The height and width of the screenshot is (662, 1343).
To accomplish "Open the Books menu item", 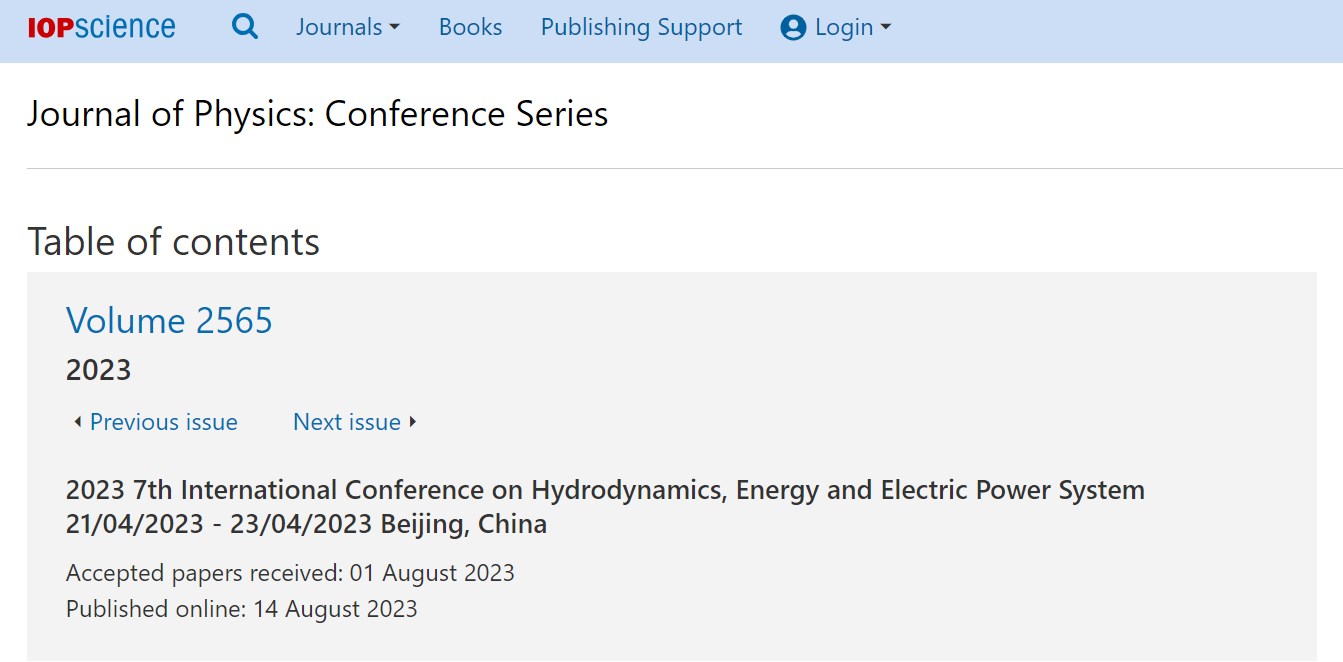I will [470, 27].
